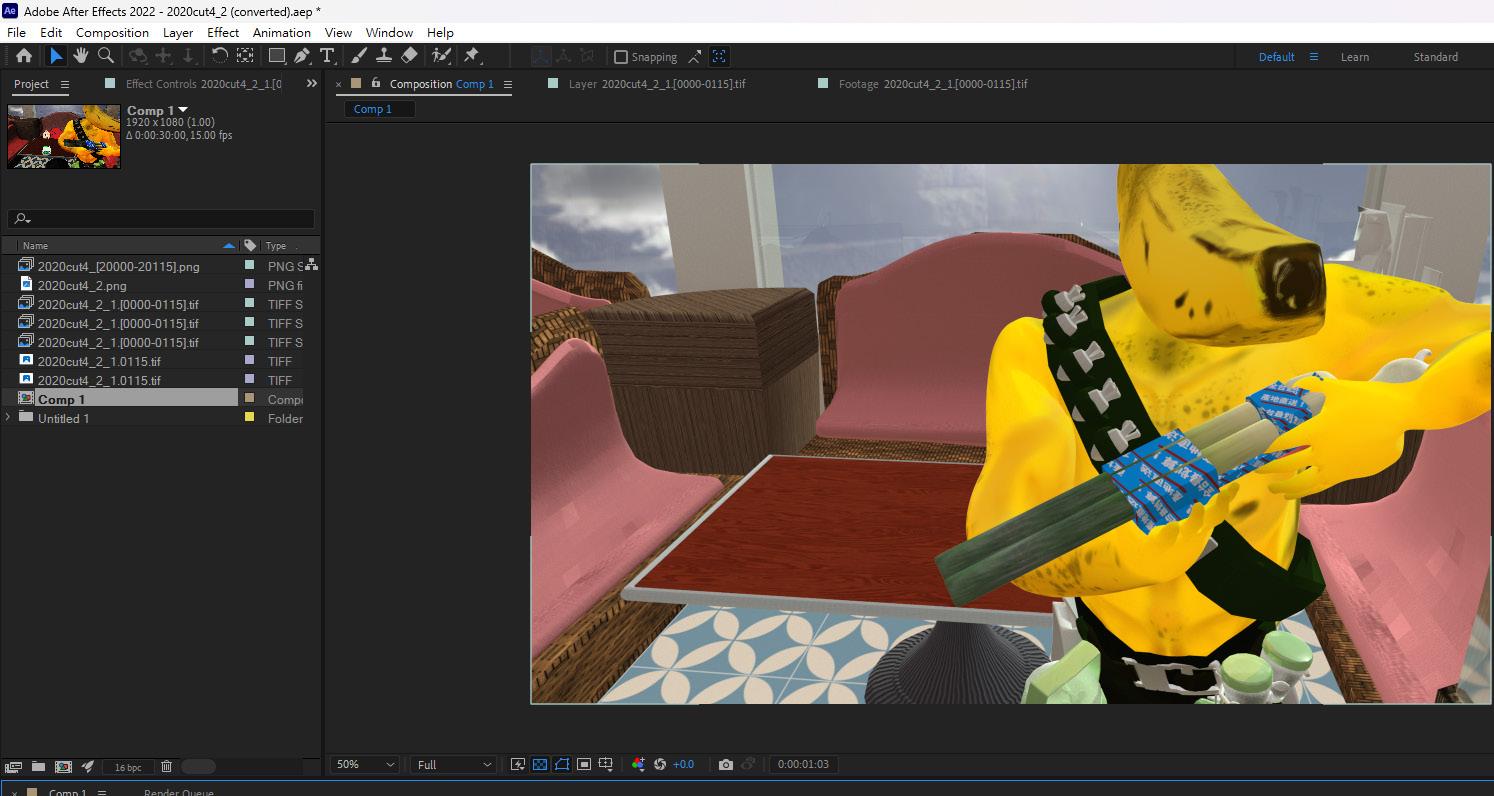Select the Roto Brush tool

pyautogui.click(x=441, y=56)
